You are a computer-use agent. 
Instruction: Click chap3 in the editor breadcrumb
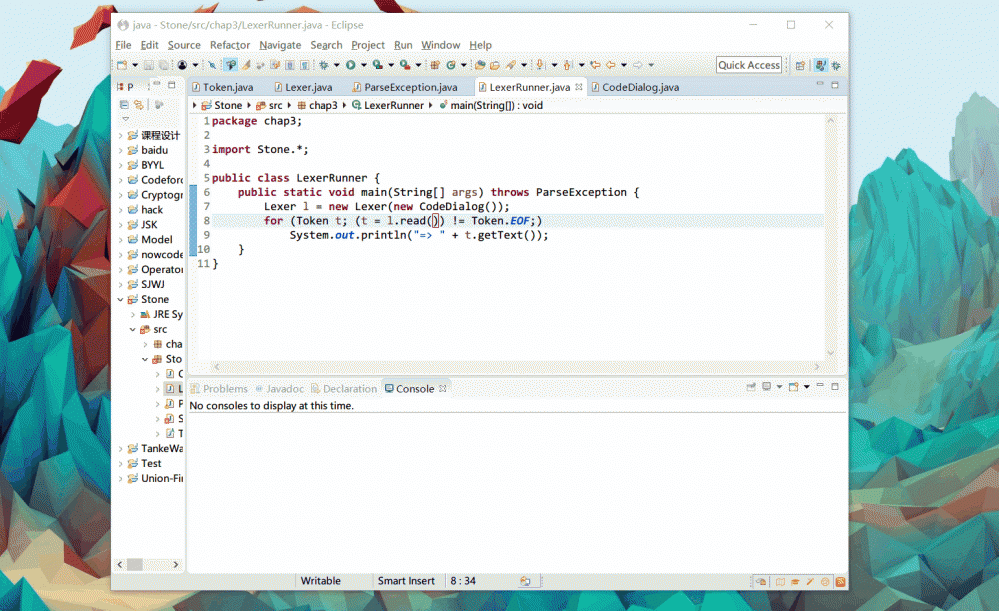click(x=322, y=105)
